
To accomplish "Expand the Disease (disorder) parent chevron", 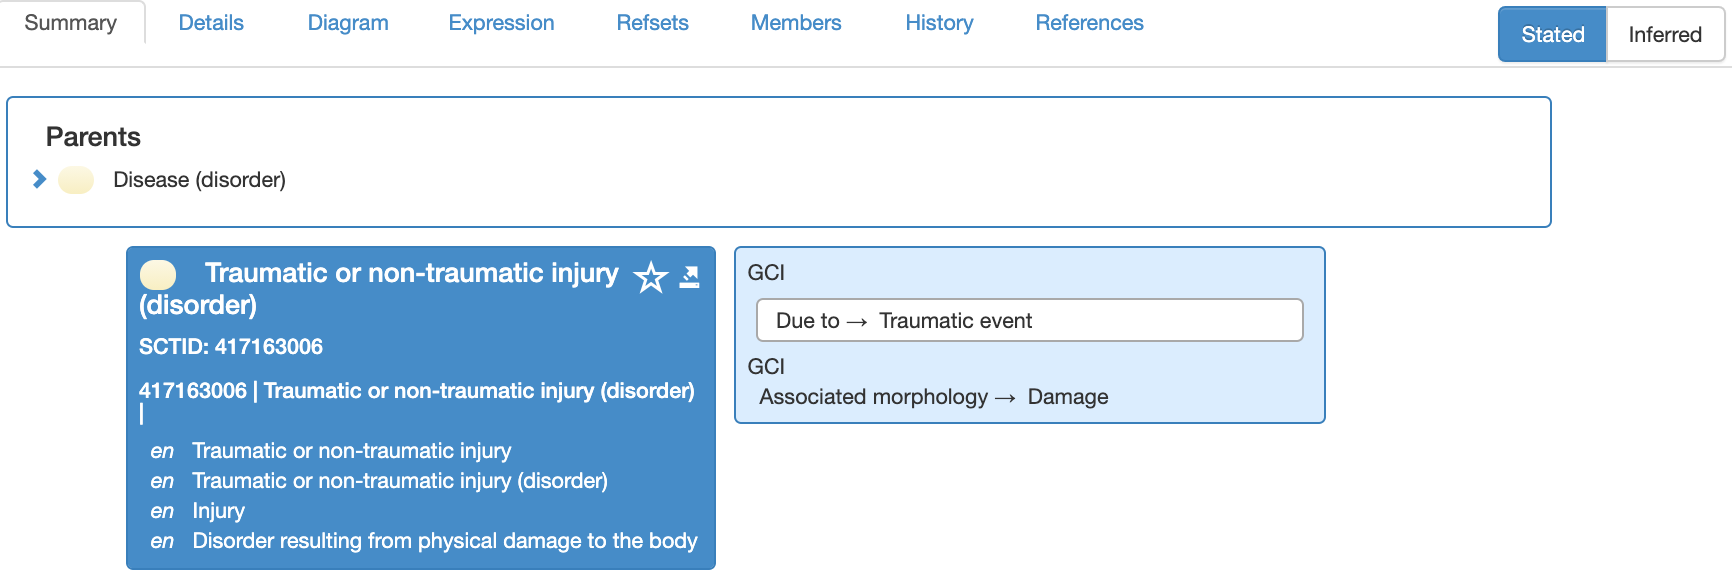I will tap(39, 179).
